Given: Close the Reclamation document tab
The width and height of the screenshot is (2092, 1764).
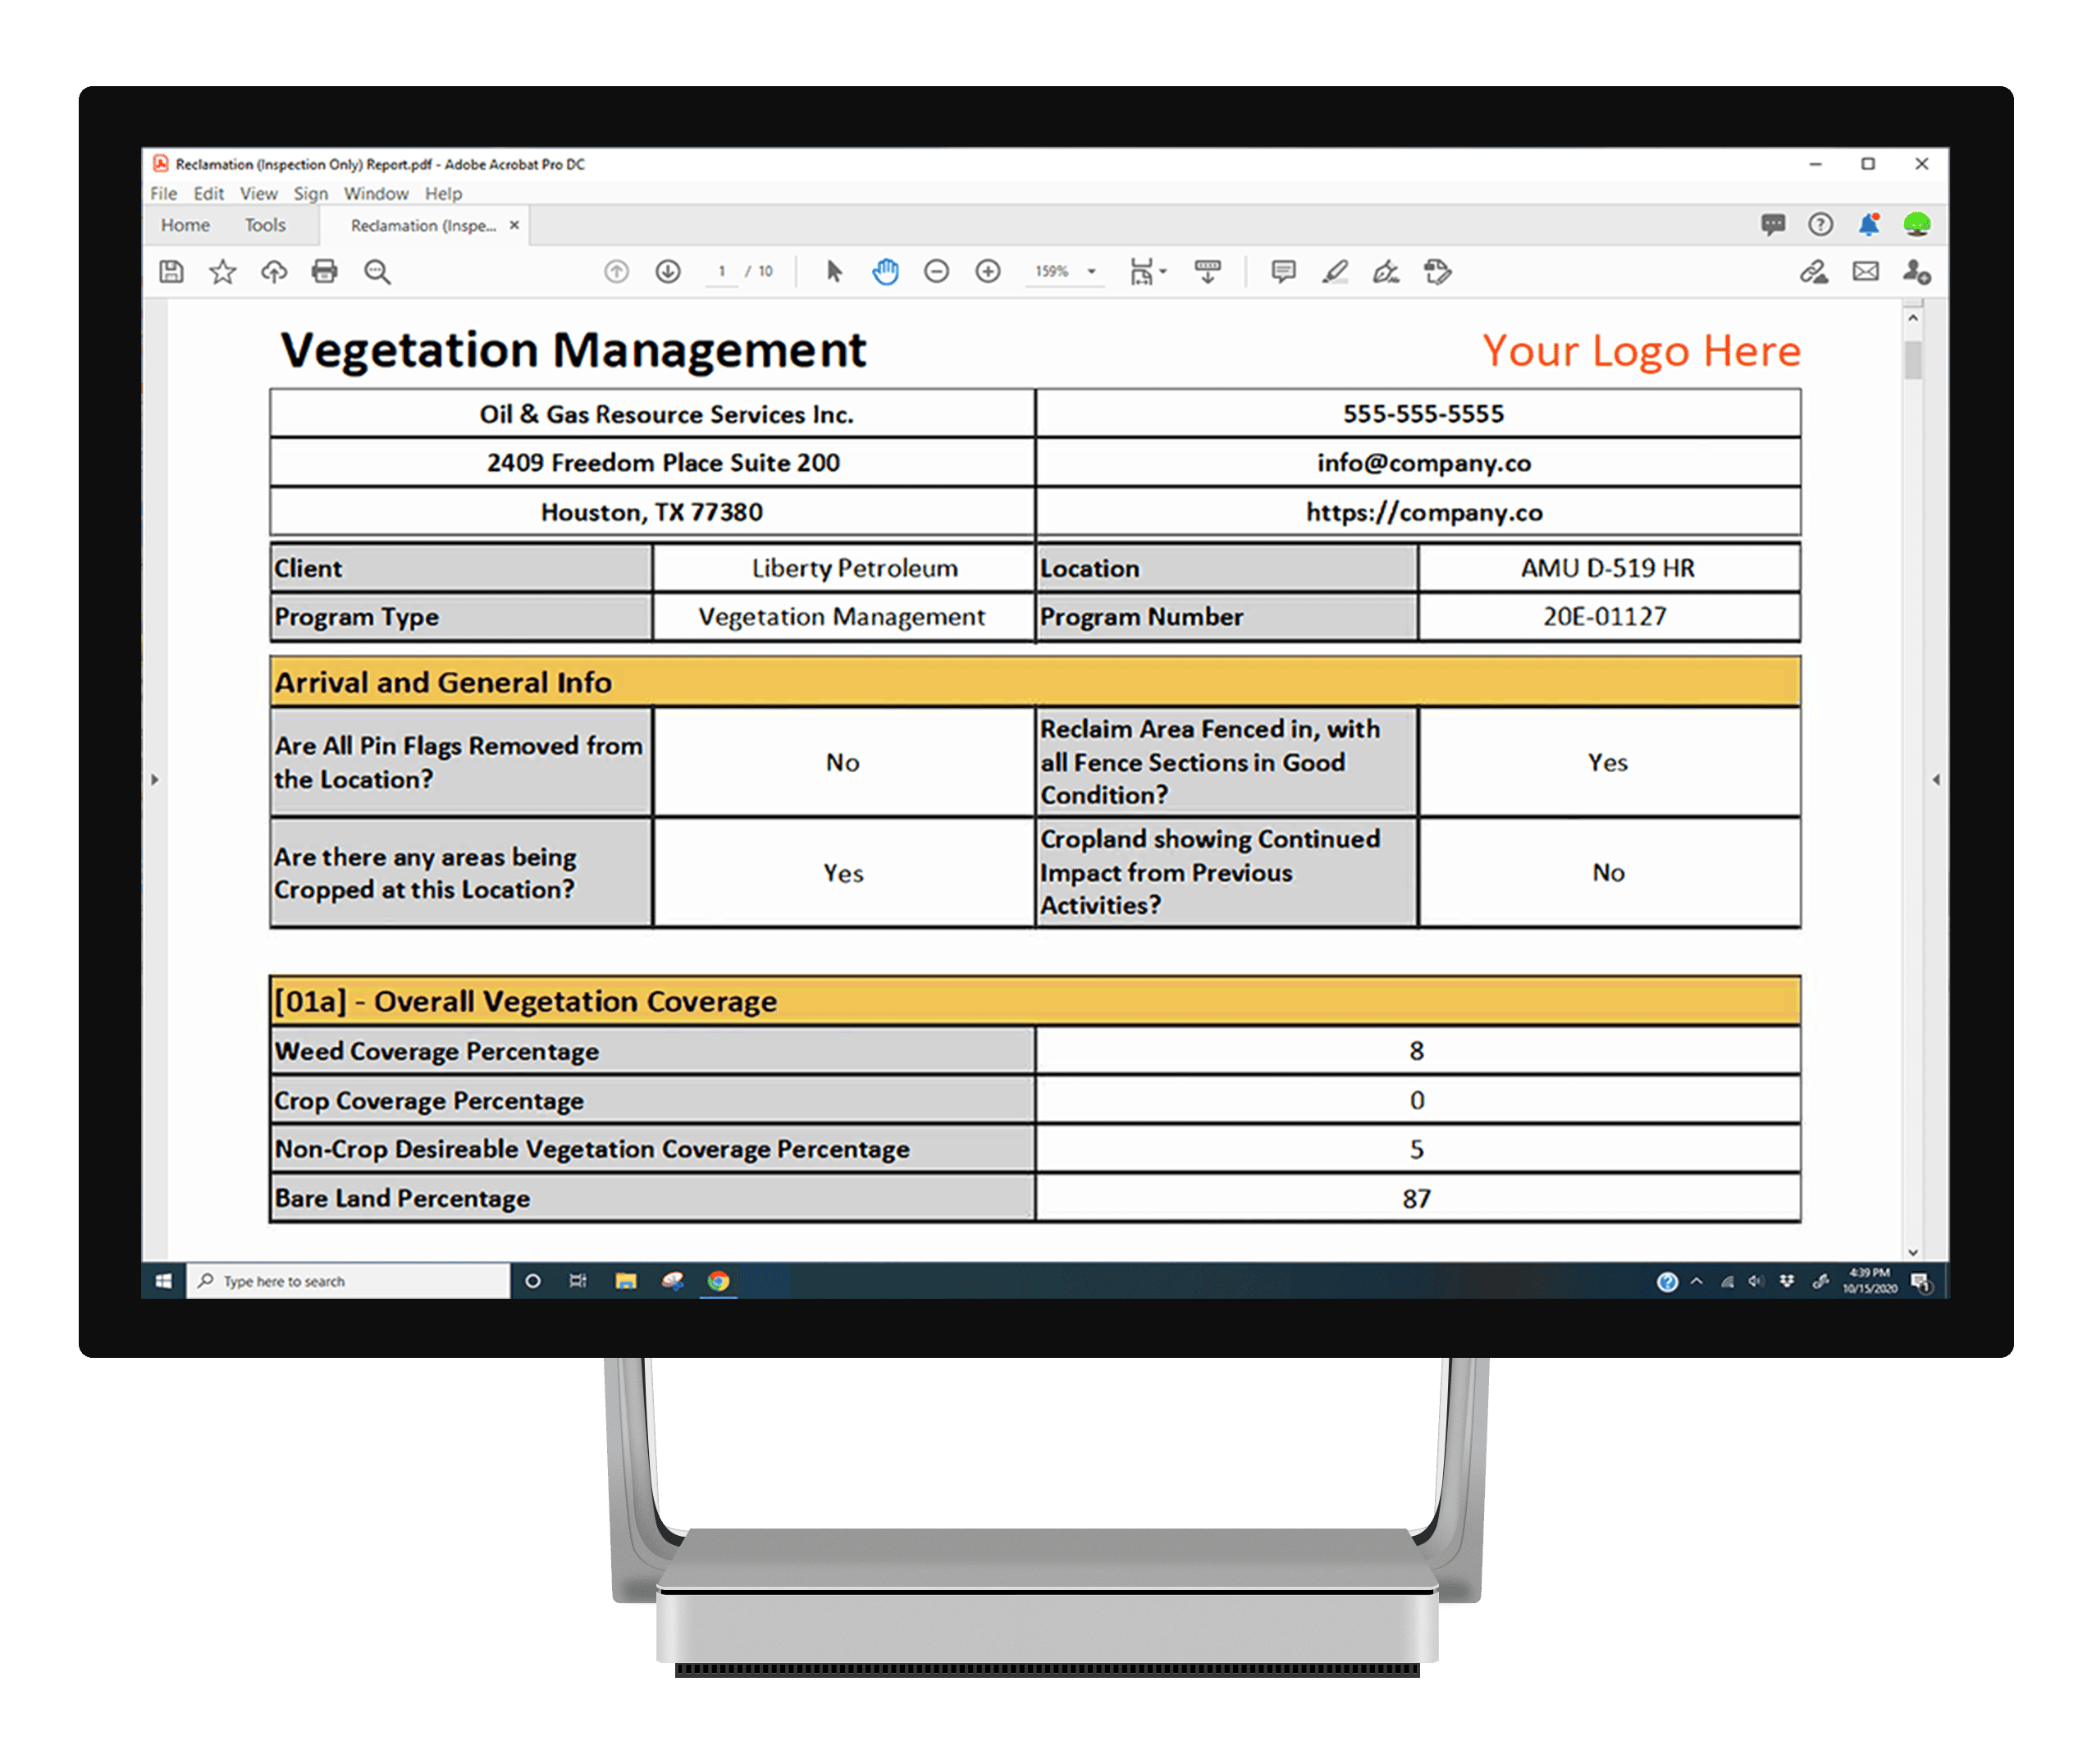Looking at the screenshot, I should (x=514, y=225).
